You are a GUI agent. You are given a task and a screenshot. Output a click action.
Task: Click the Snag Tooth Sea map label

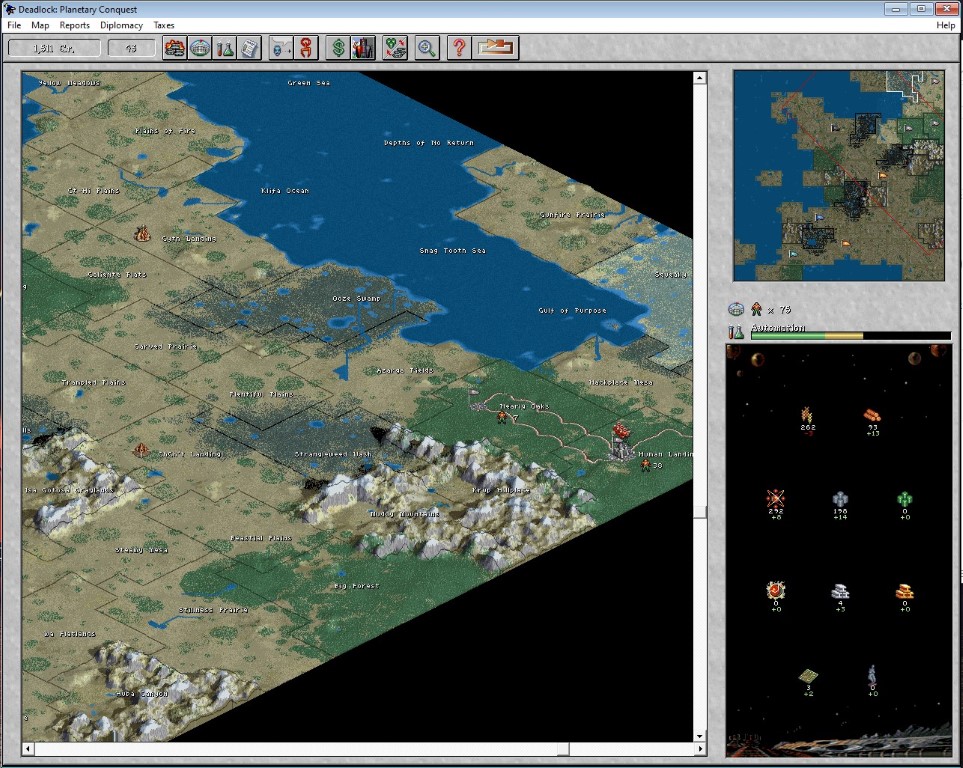[x=452, y=251]
